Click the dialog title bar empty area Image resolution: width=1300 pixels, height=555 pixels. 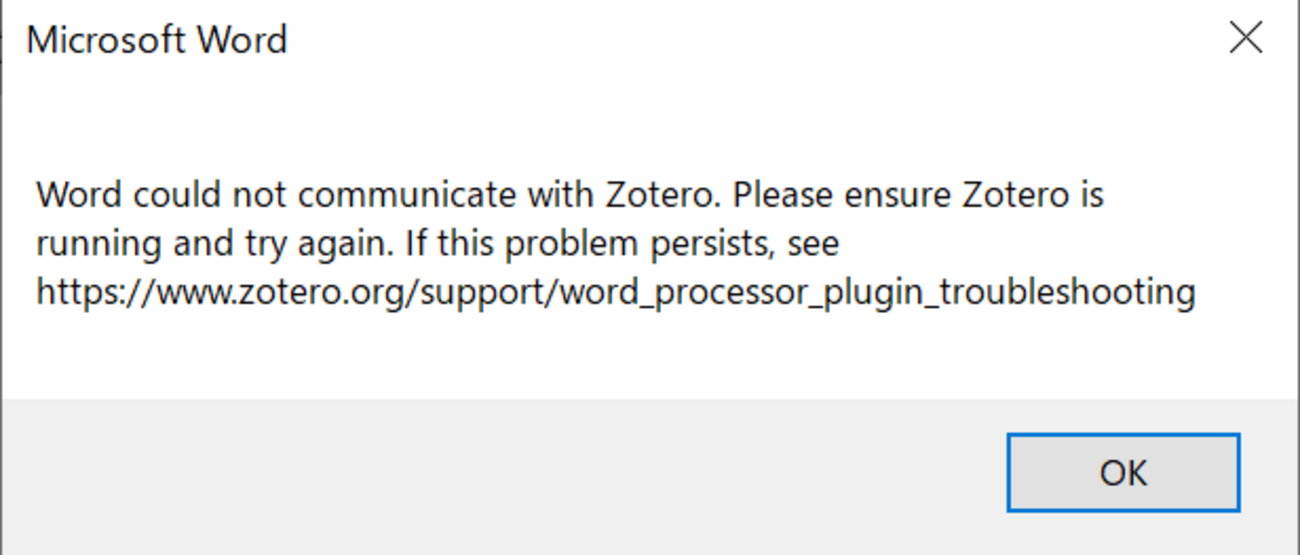click(750, 40)
